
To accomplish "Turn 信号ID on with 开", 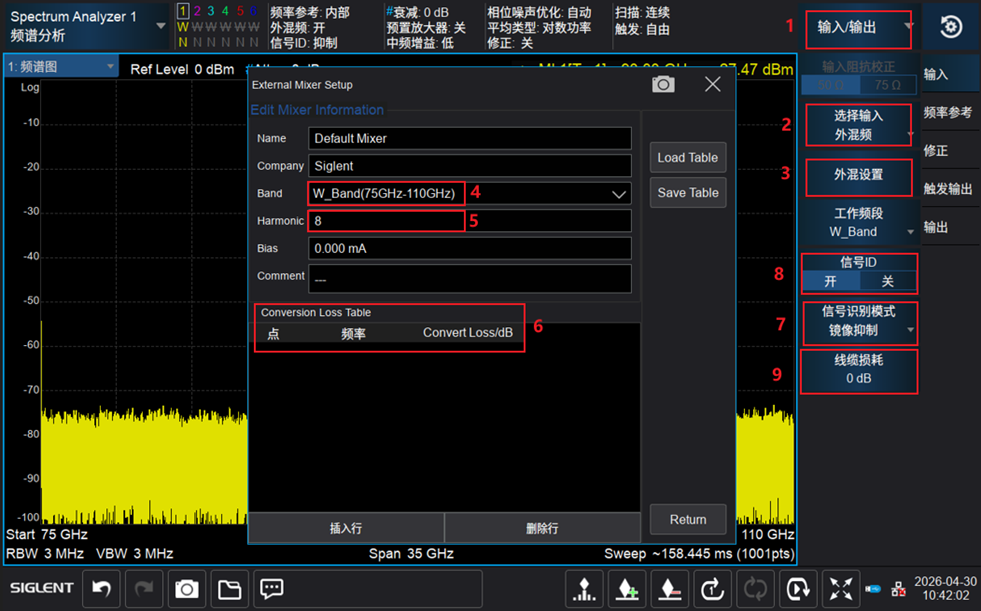I will (830, 281).
